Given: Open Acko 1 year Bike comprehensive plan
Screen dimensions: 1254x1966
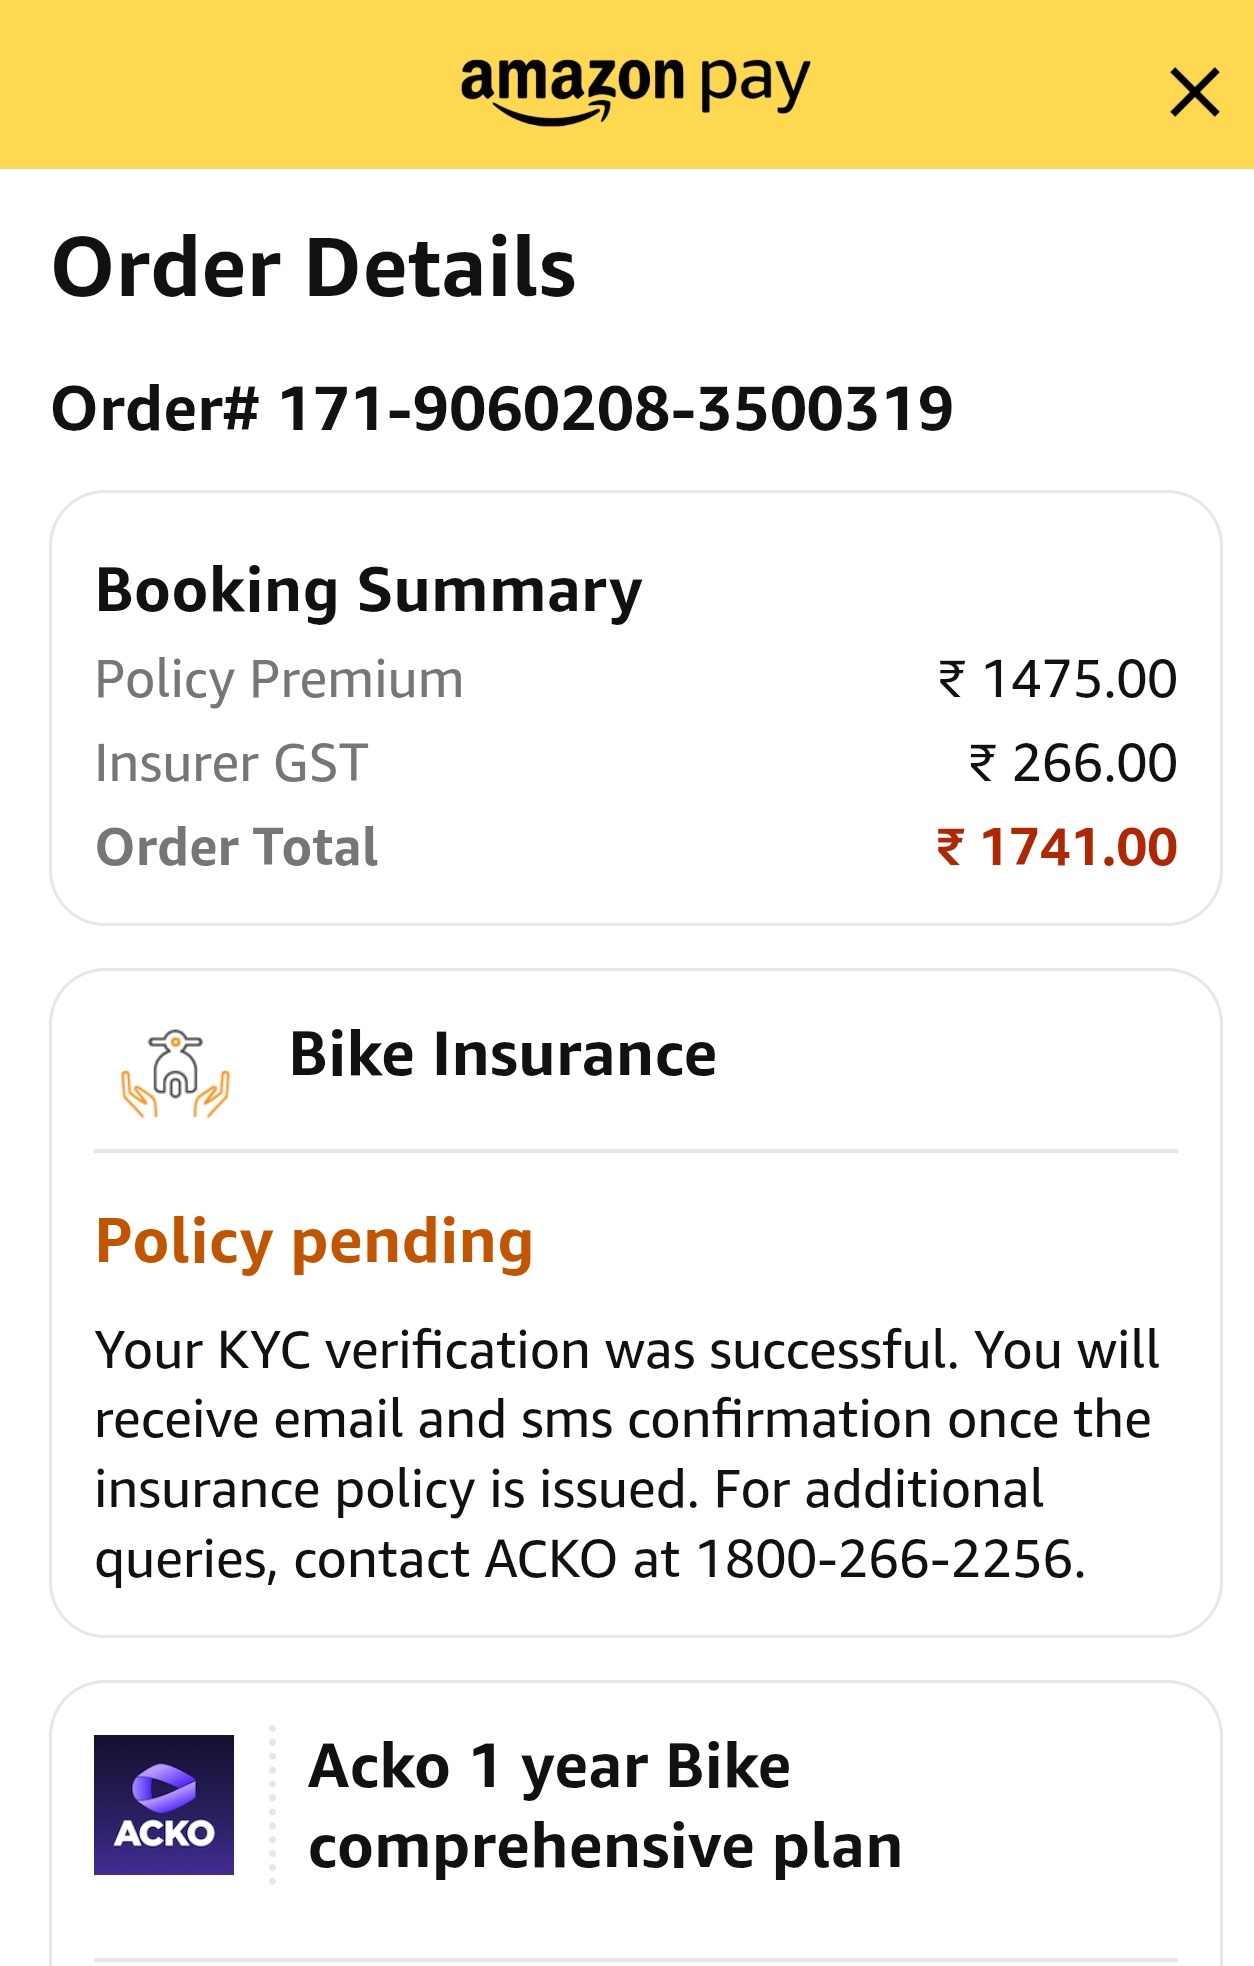Looking at the screenshot, I should pos(605,1806).
